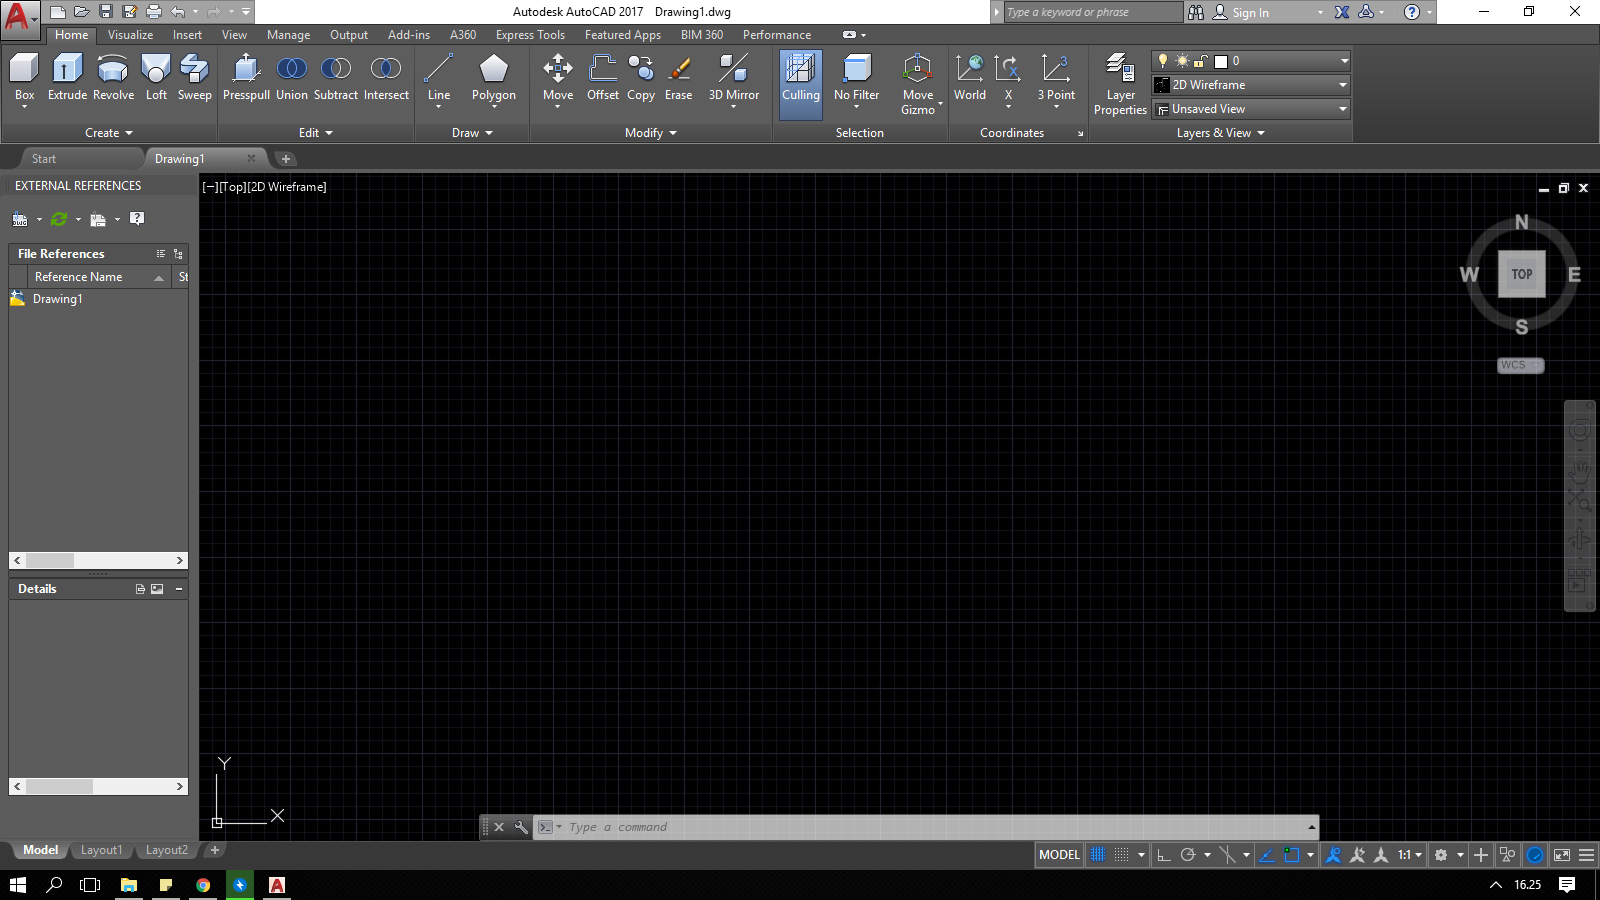Set UCS to World
This screenshot has height=900, width=1600.
[970, 78]
